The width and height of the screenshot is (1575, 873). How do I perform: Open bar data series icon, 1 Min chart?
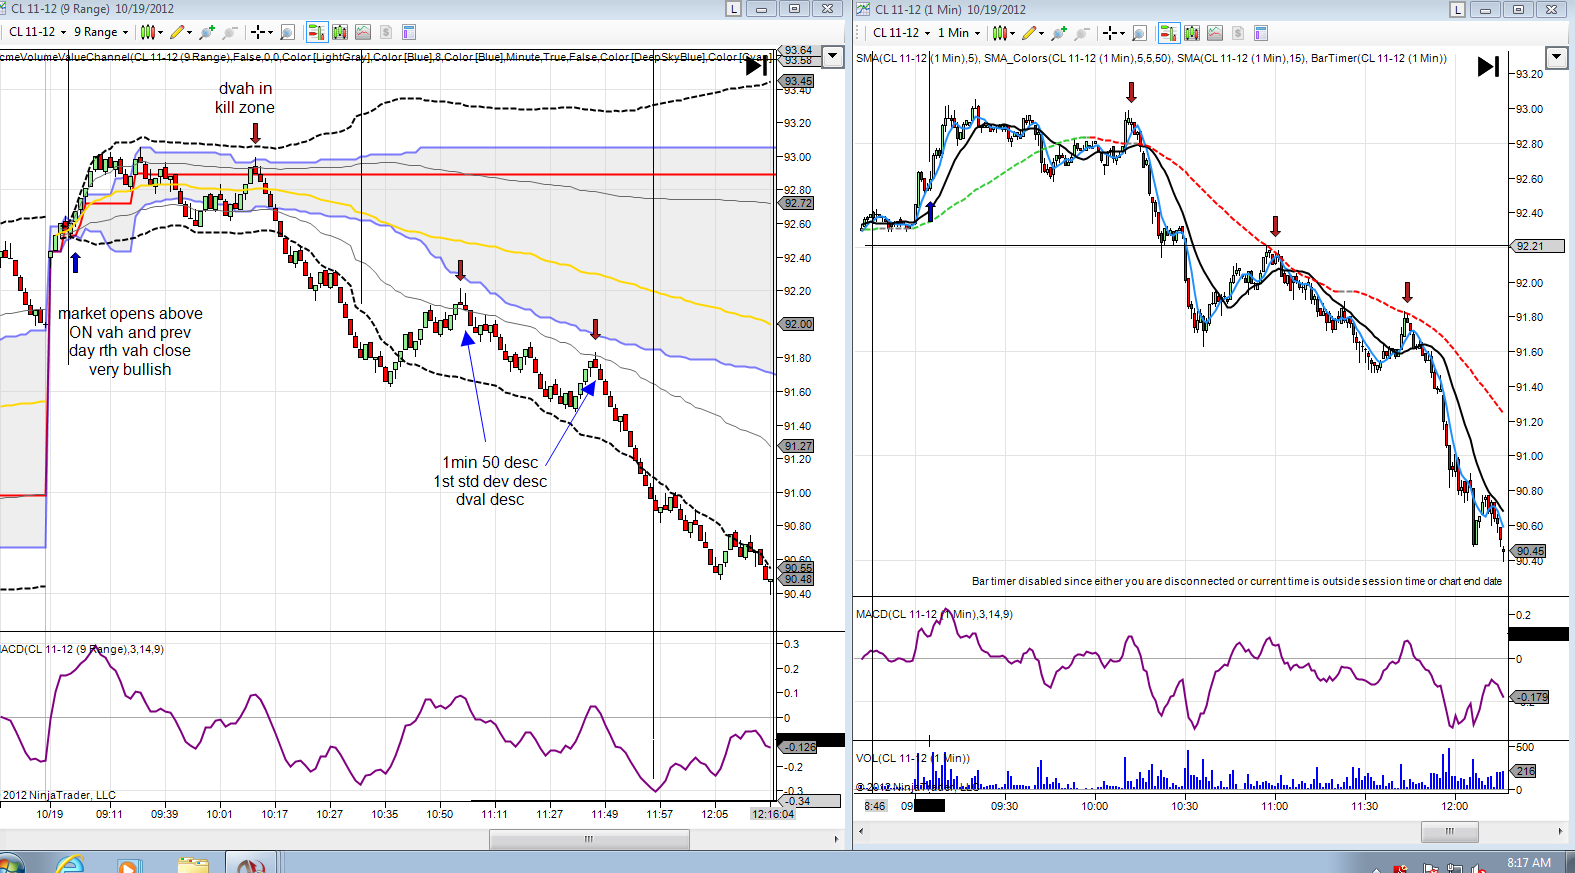[1192, 33]
